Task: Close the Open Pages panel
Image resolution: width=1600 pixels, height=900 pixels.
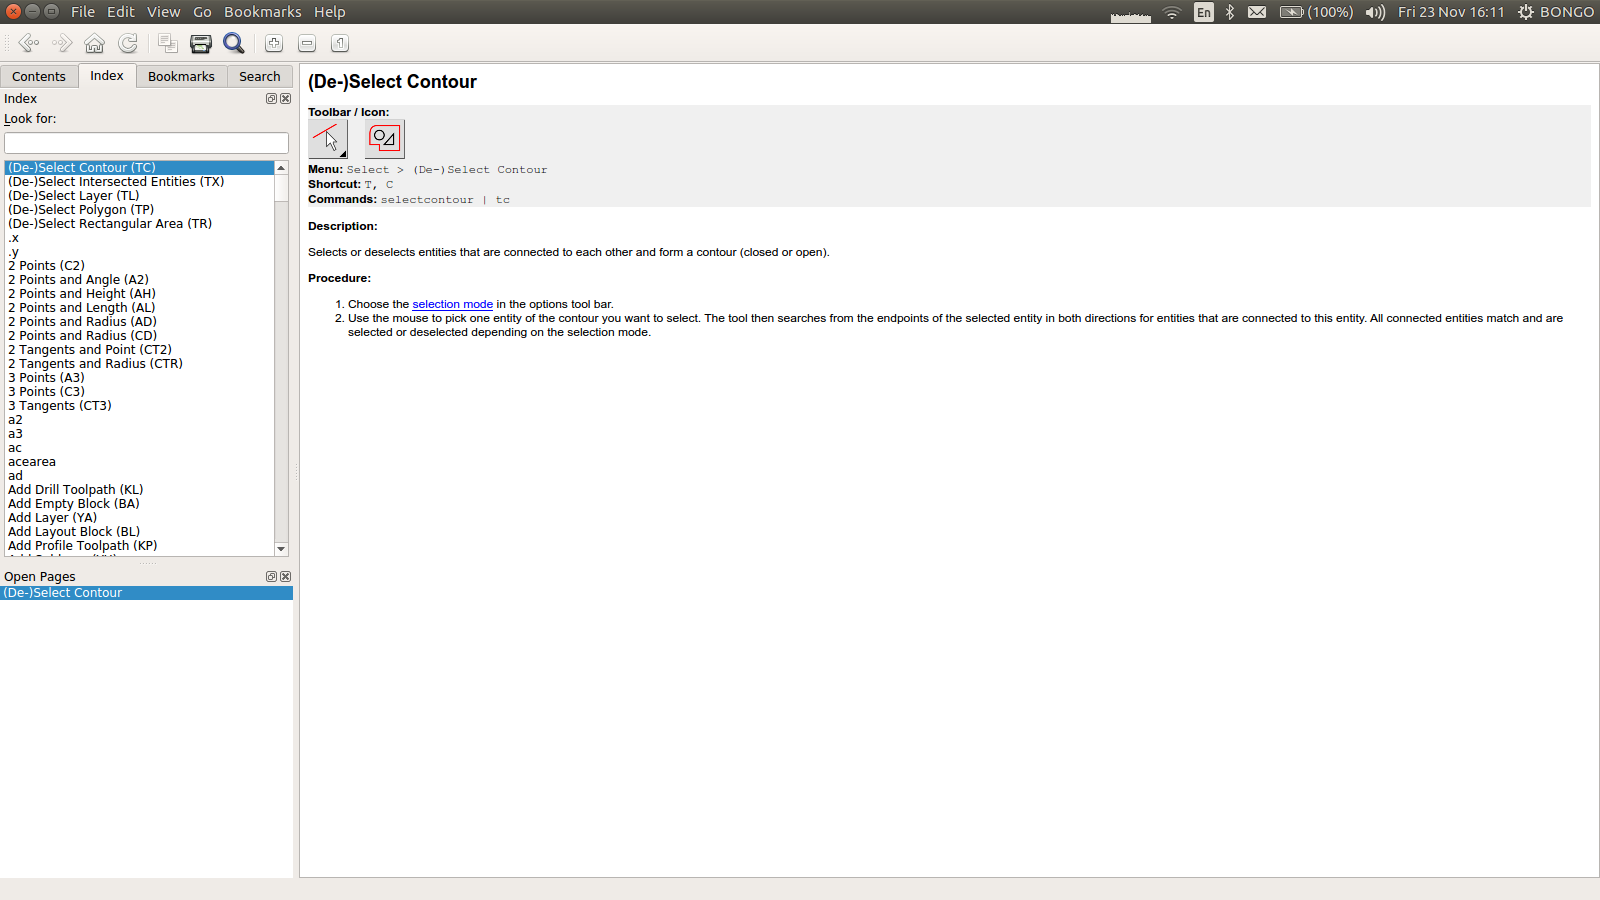Action: [286, 577]
